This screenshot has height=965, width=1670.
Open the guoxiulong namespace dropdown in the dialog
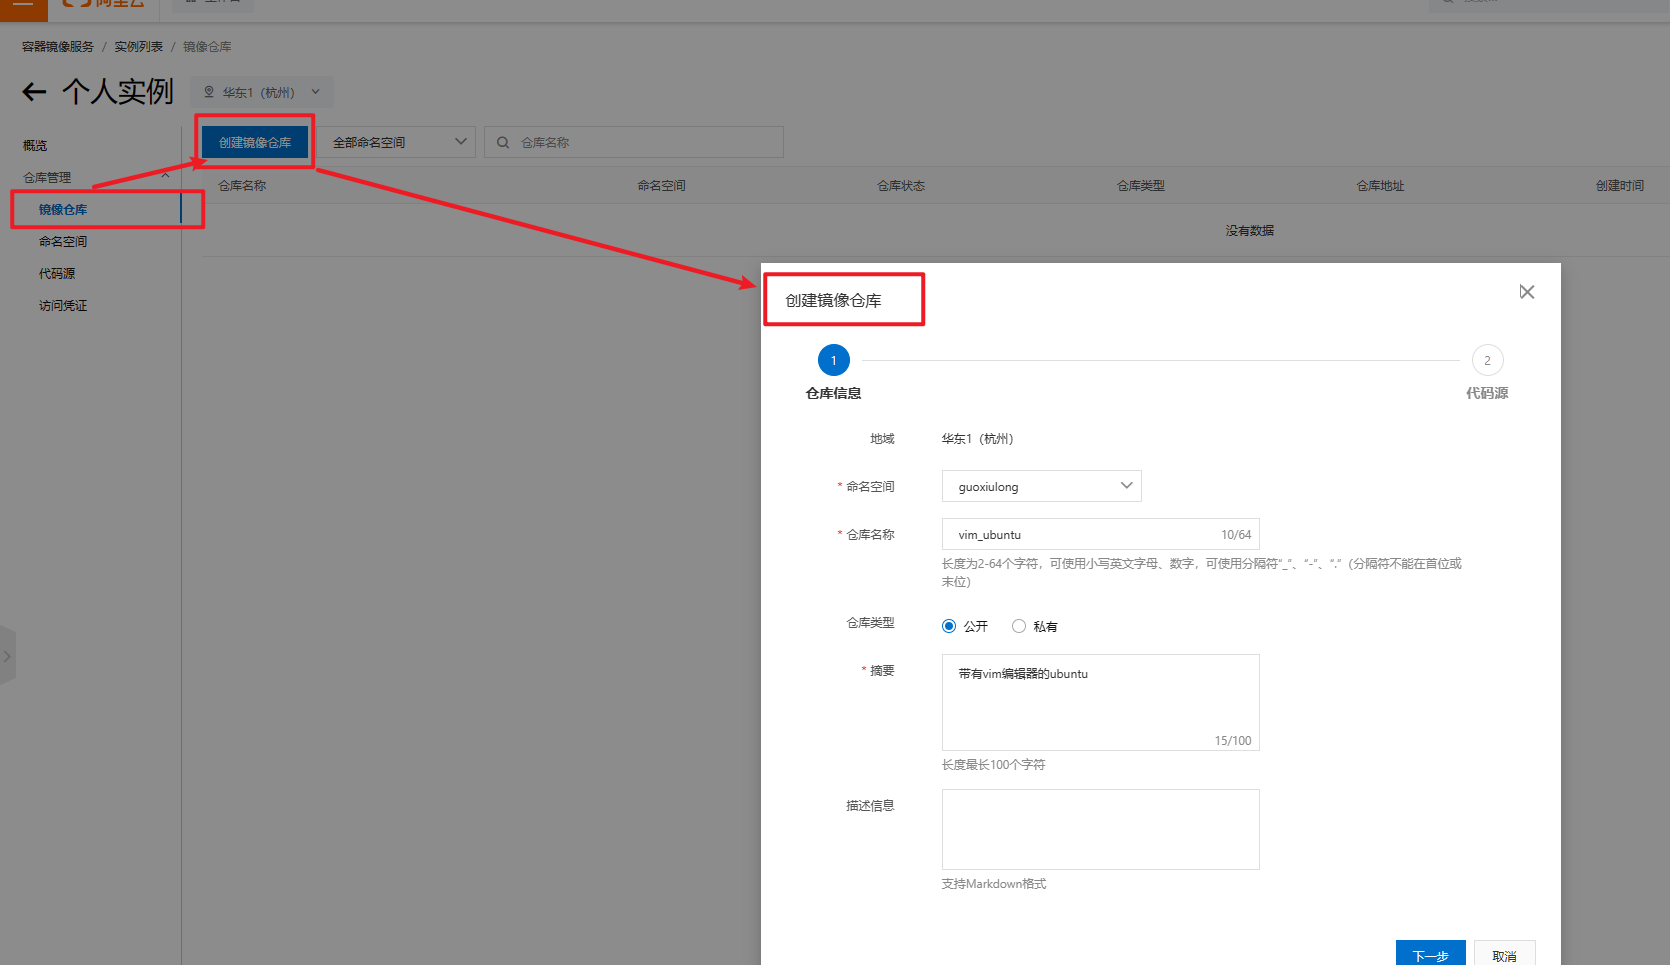coord(1041,486)
